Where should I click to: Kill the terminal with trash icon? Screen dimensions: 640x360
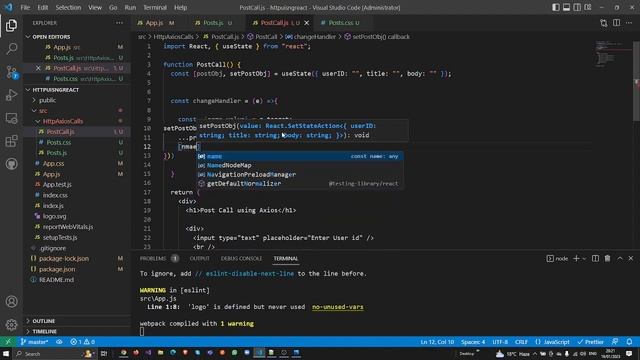tap(607, 258)
